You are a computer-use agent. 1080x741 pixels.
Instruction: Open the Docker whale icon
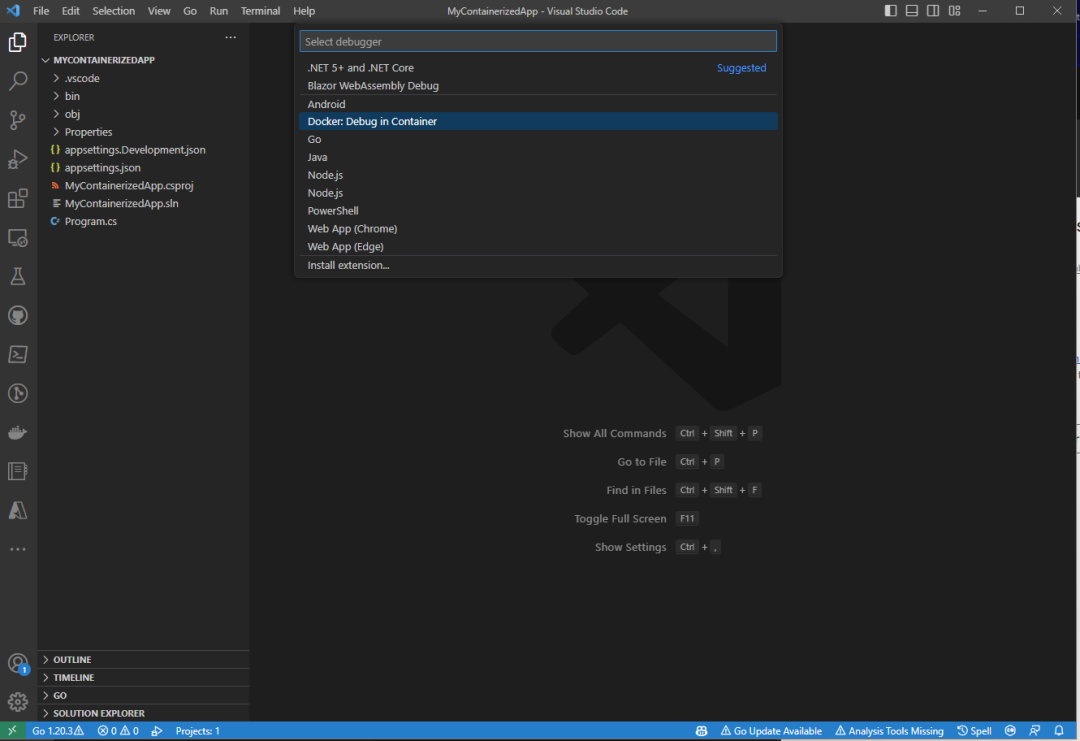pyautogui.click(x=18, y=432)
